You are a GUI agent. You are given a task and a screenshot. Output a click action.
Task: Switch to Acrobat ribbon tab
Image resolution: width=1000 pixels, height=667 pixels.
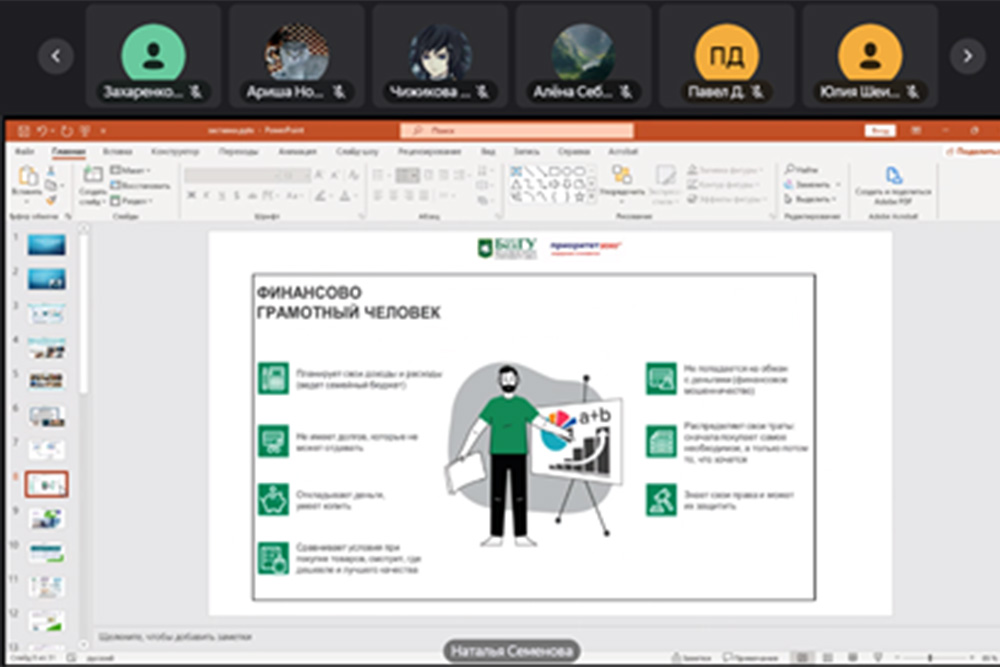click(x=622, y=151)
